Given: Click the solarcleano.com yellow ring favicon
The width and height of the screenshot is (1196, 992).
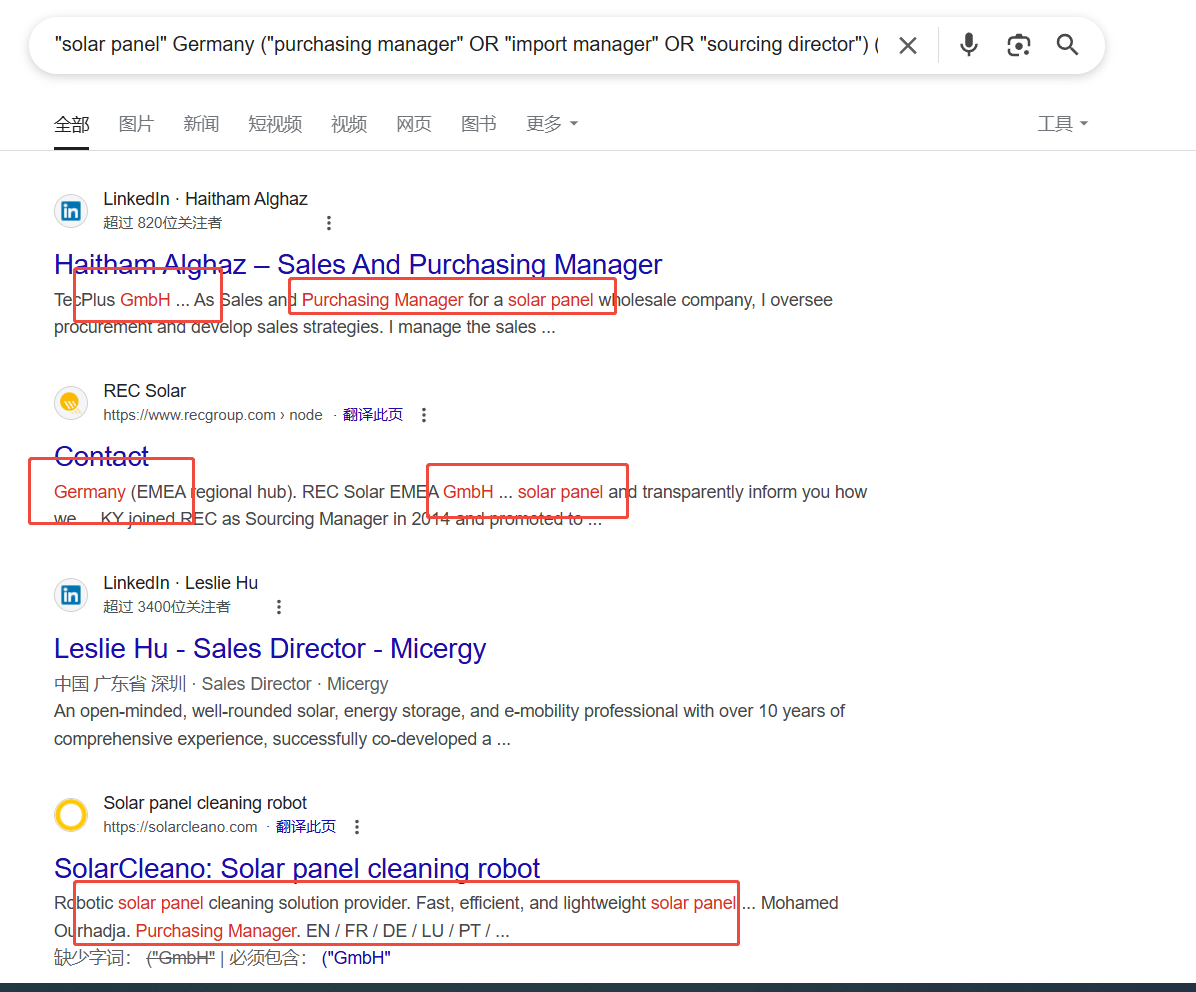Looking at the screenshot, I should [x=71, y=814].
